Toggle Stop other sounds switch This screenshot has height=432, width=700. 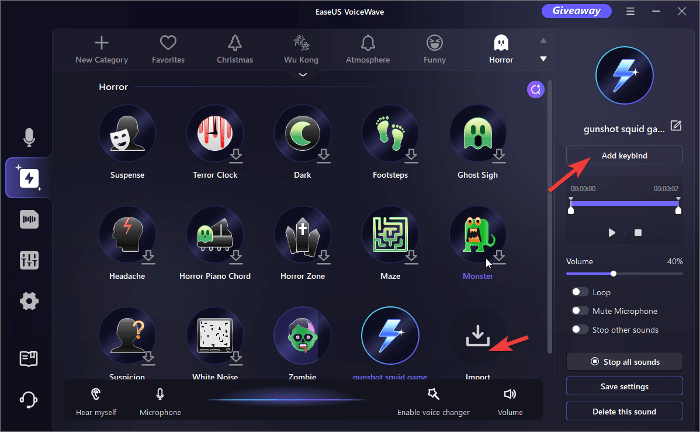tap(580, 329)
